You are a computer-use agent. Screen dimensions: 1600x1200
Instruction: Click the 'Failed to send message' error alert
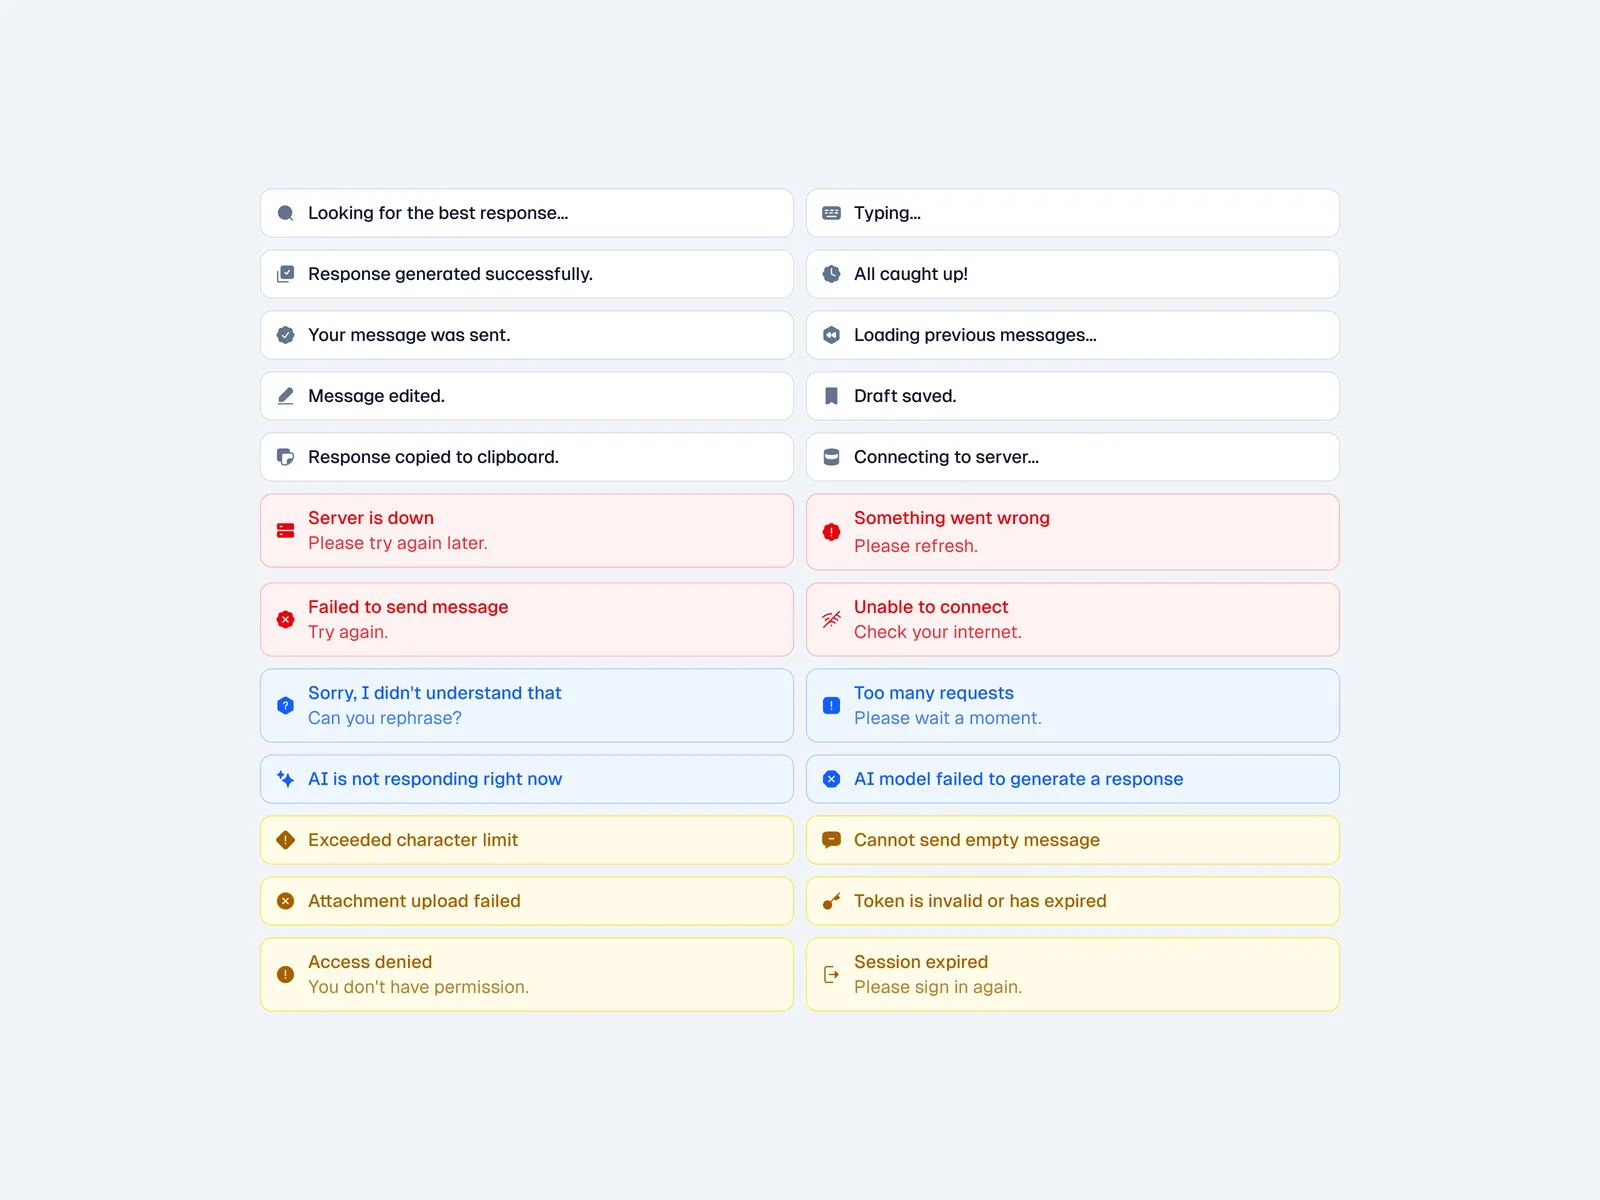click(526, 620)
